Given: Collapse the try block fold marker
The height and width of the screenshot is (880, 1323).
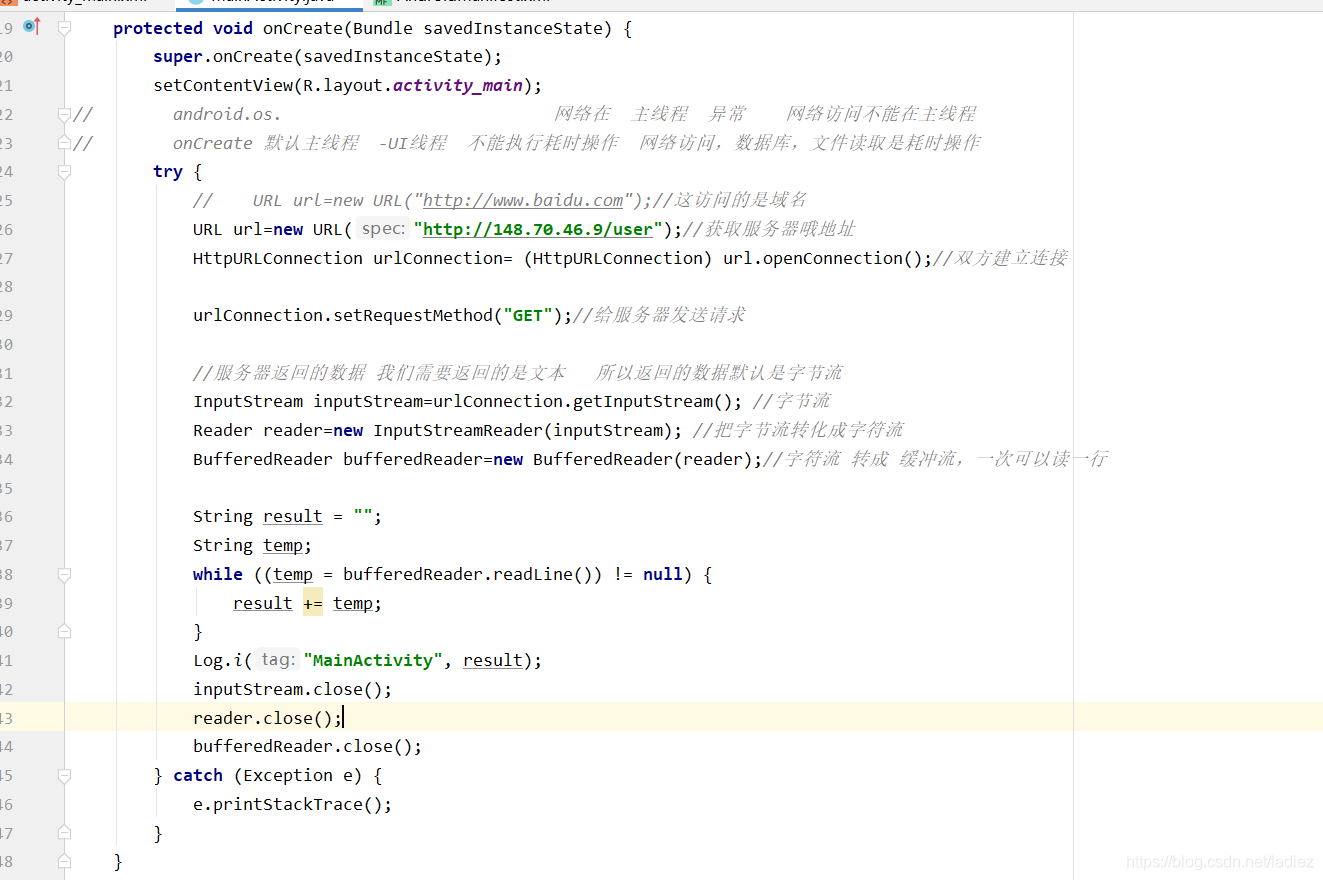Looking at the screenshot, I should [x=65, y=172].
